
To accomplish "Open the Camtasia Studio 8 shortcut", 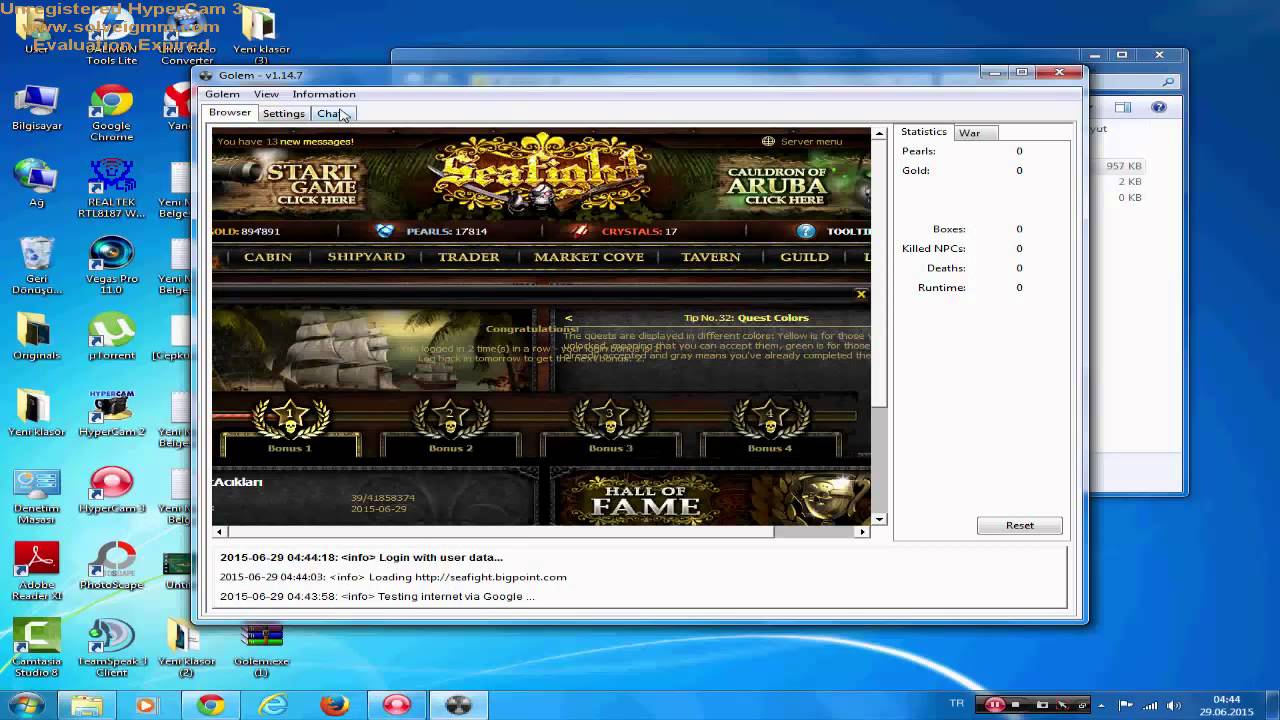I will point(37,648).
